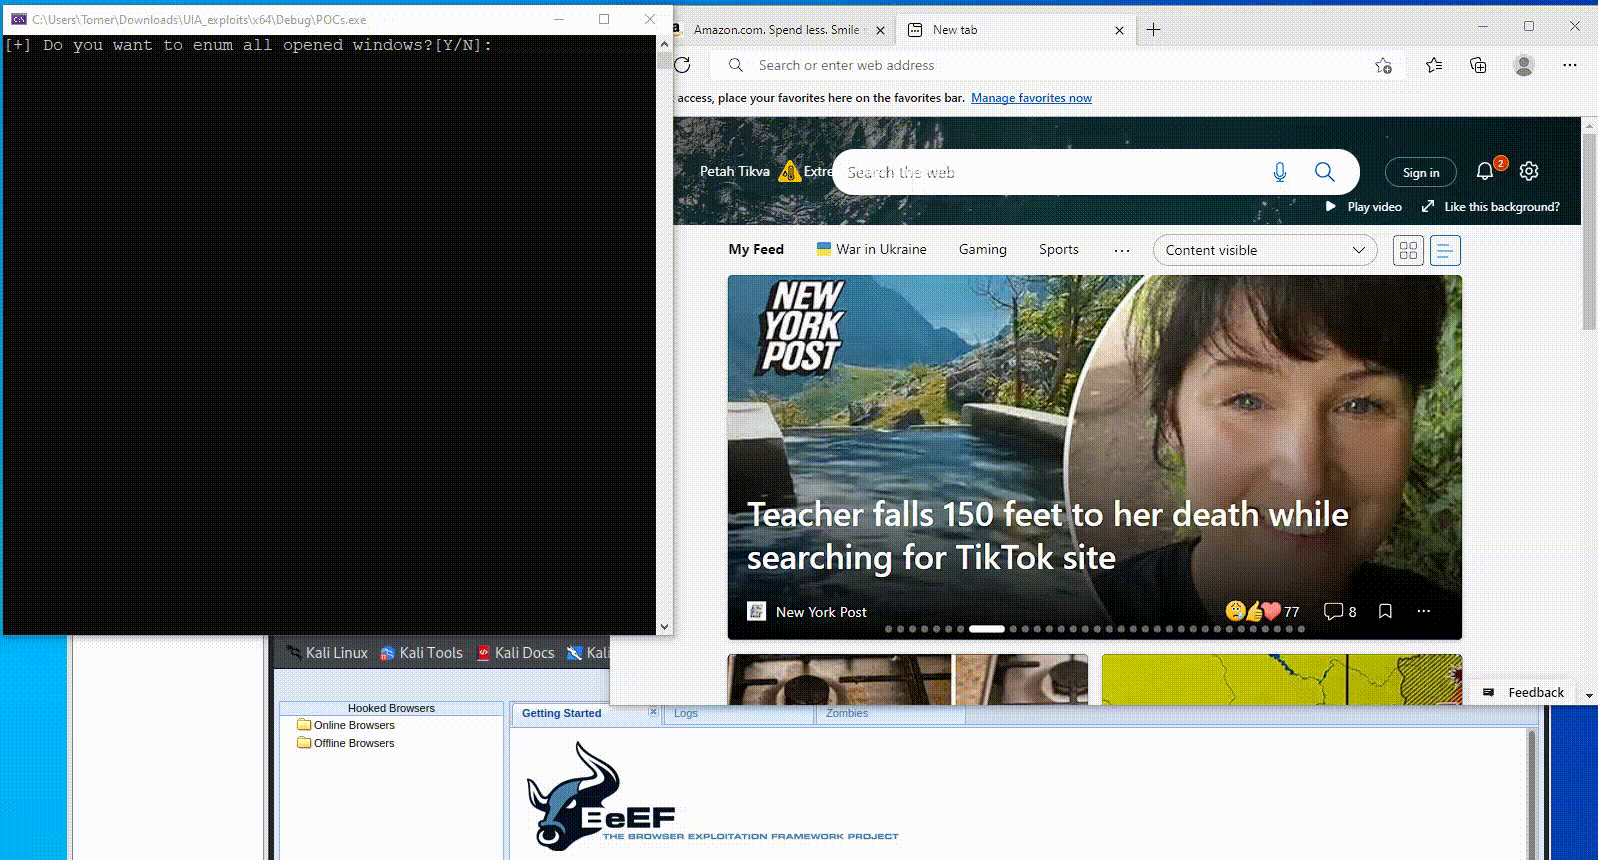Click the highlighted carousel progress indicator
The height and width of the screenshot is (860, 1598).
(x=986, y=629)
